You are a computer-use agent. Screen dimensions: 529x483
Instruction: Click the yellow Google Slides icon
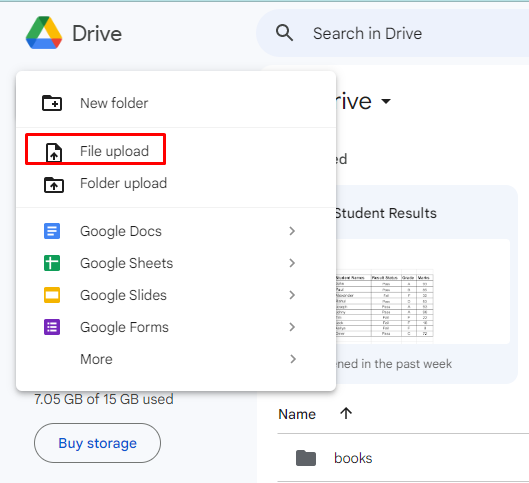pyautogui.click(x=52, y=295)
